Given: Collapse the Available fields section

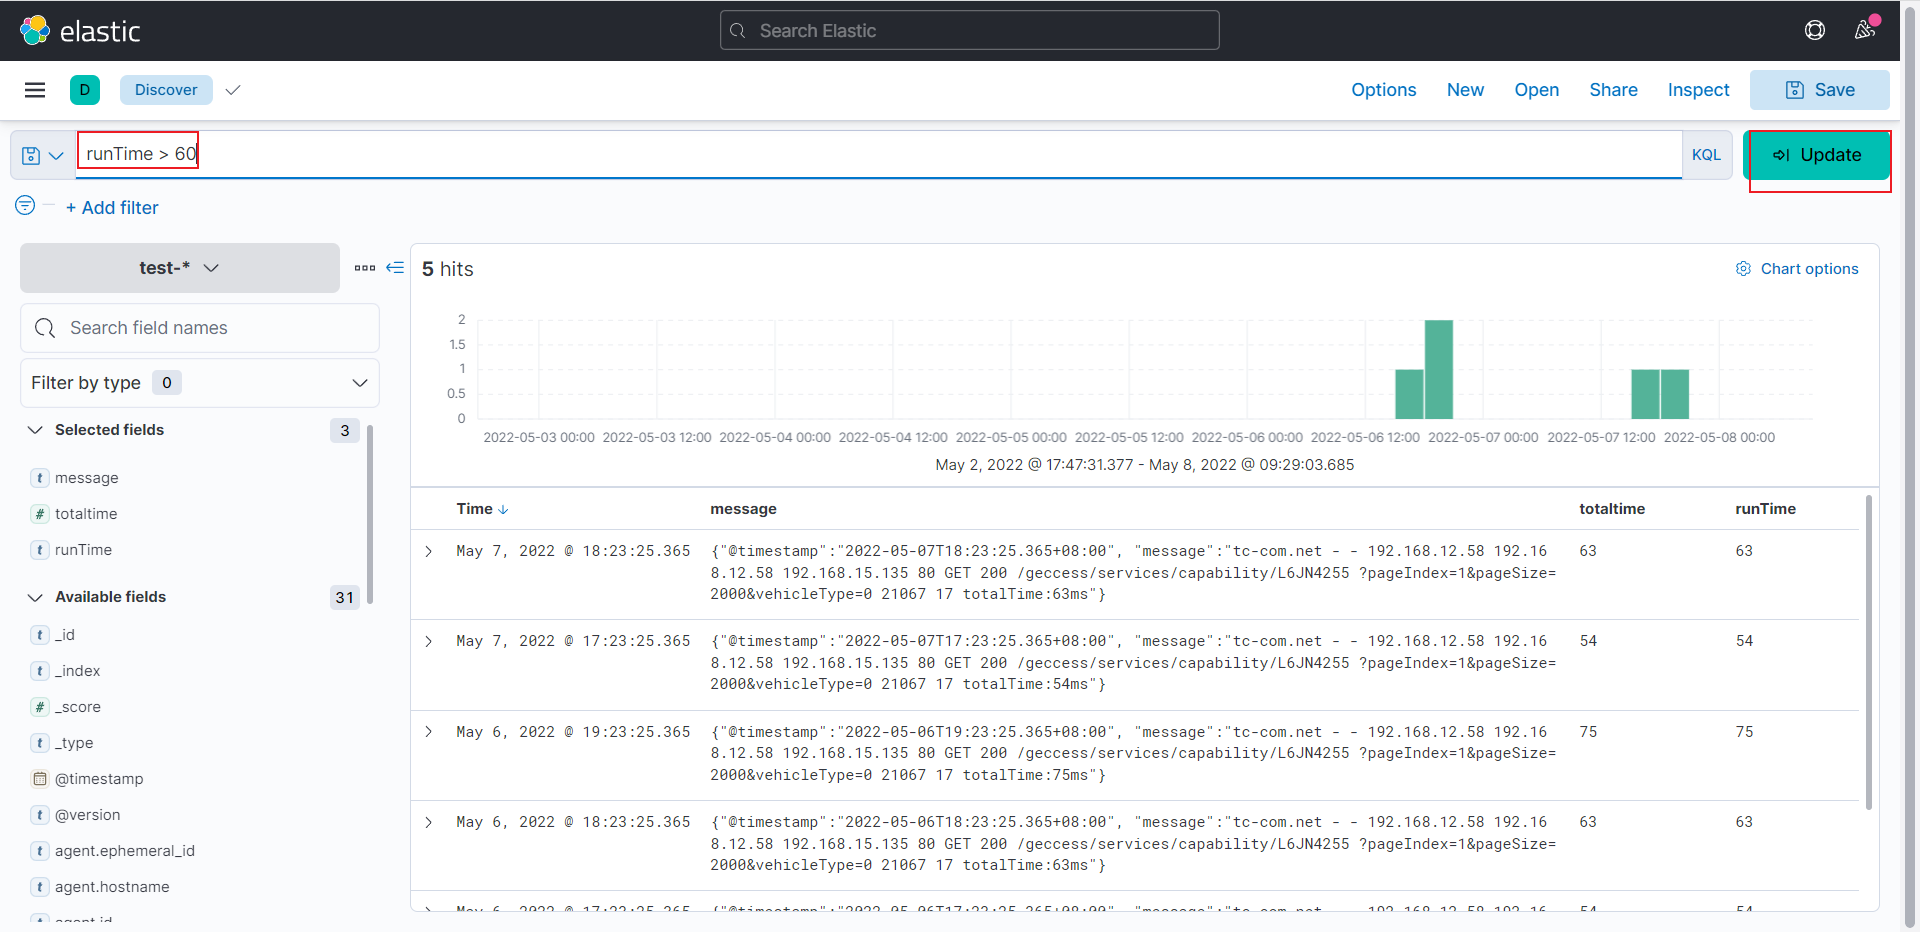Looking at the screenshot, I should tap(35, 597).
